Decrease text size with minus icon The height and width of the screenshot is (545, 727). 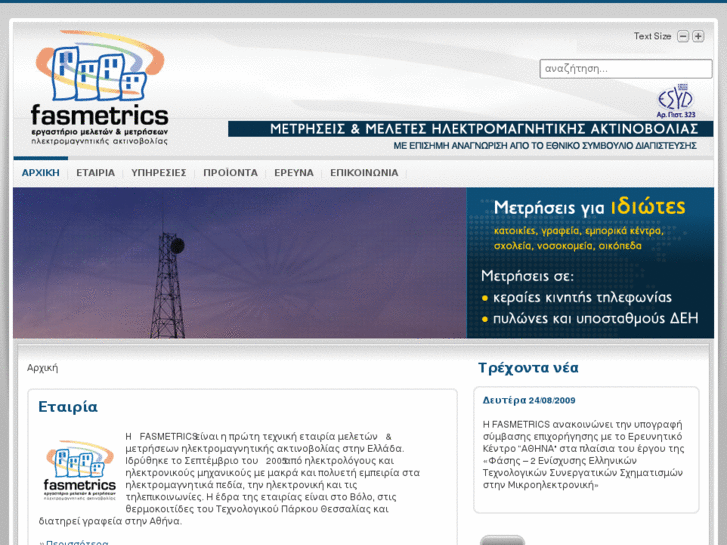coord(683,36)
